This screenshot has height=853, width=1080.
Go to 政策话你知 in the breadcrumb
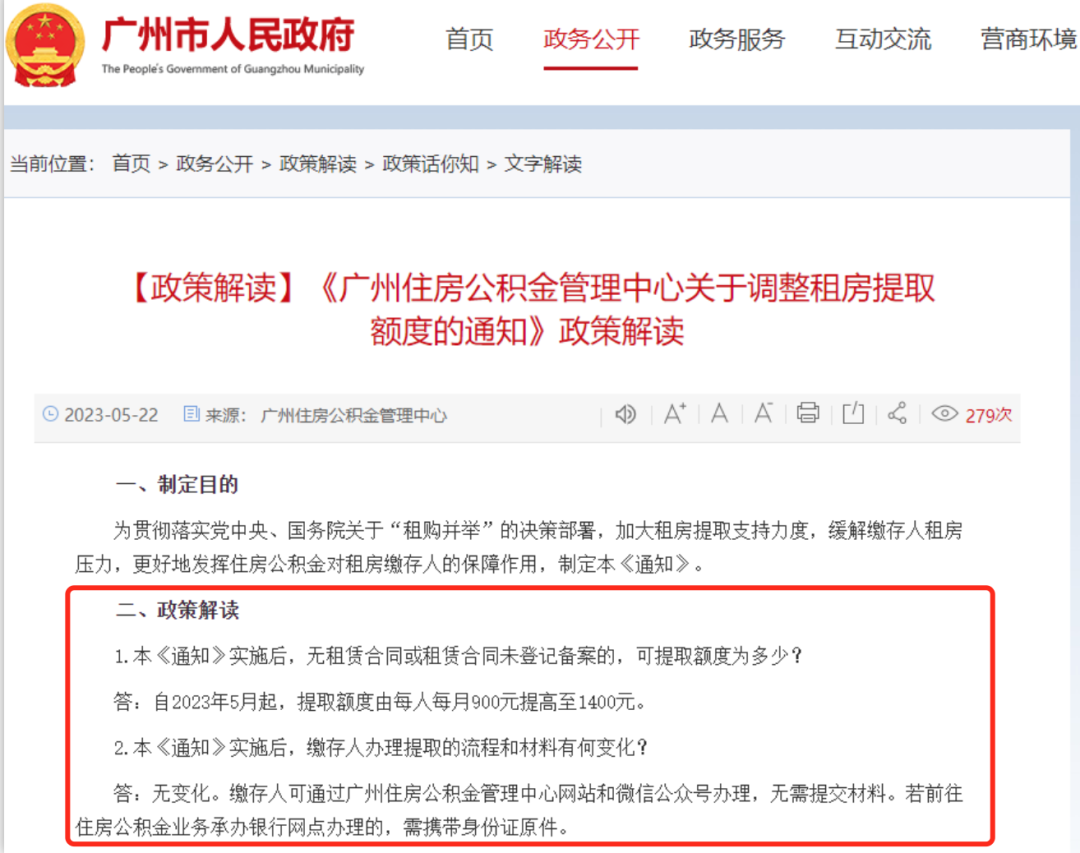tap(430, 164)
